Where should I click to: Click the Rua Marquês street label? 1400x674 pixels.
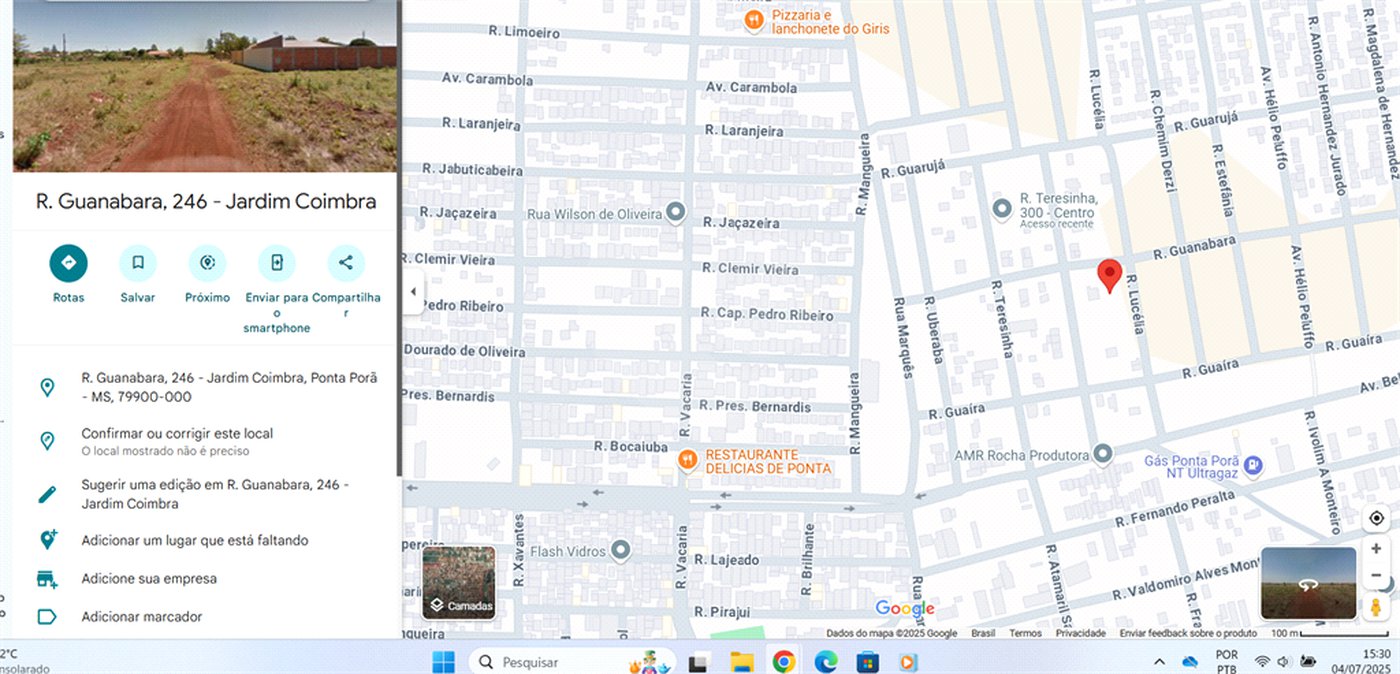click(902, 337)
